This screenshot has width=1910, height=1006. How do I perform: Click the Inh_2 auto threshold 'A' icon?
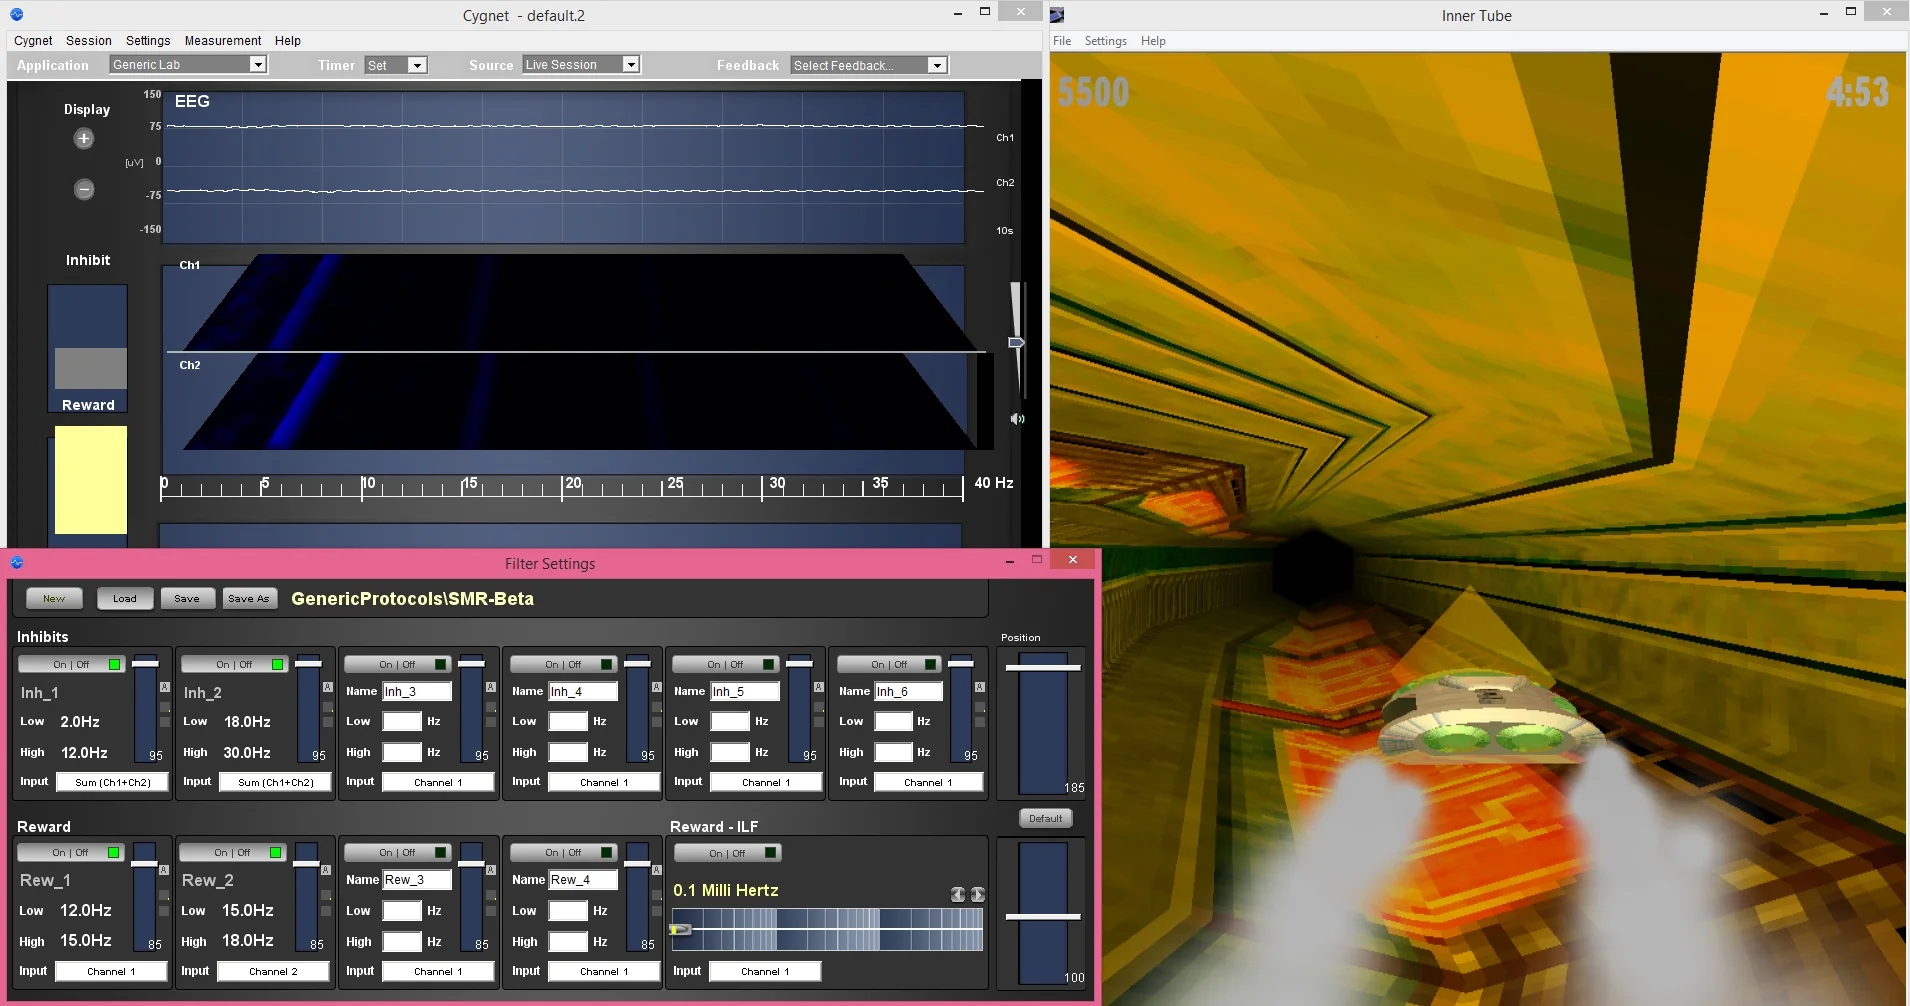(327, 687)
